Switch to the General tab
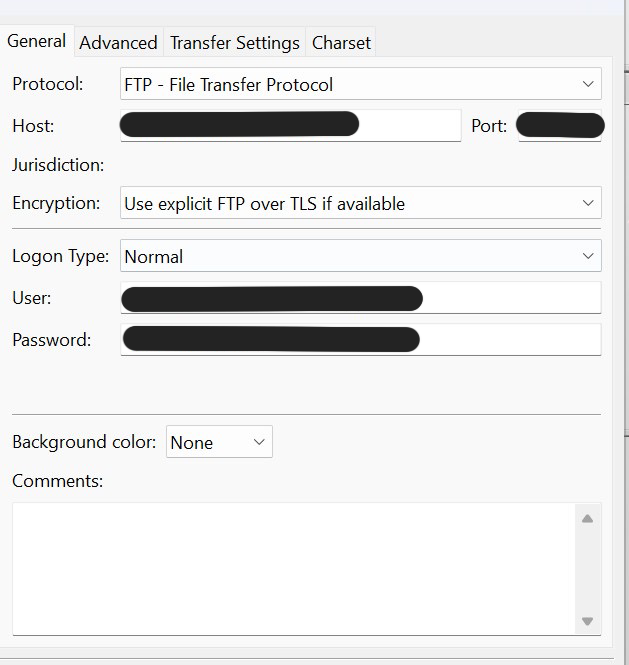This screenshot has width=629, height=665. [x=36, y=41]
